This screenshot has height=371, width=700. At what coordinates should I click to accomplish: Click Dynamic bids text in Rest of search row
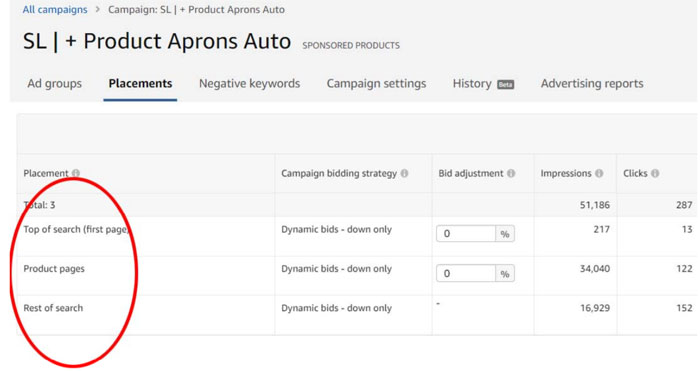pyautogui.click(x=336, y=308)
